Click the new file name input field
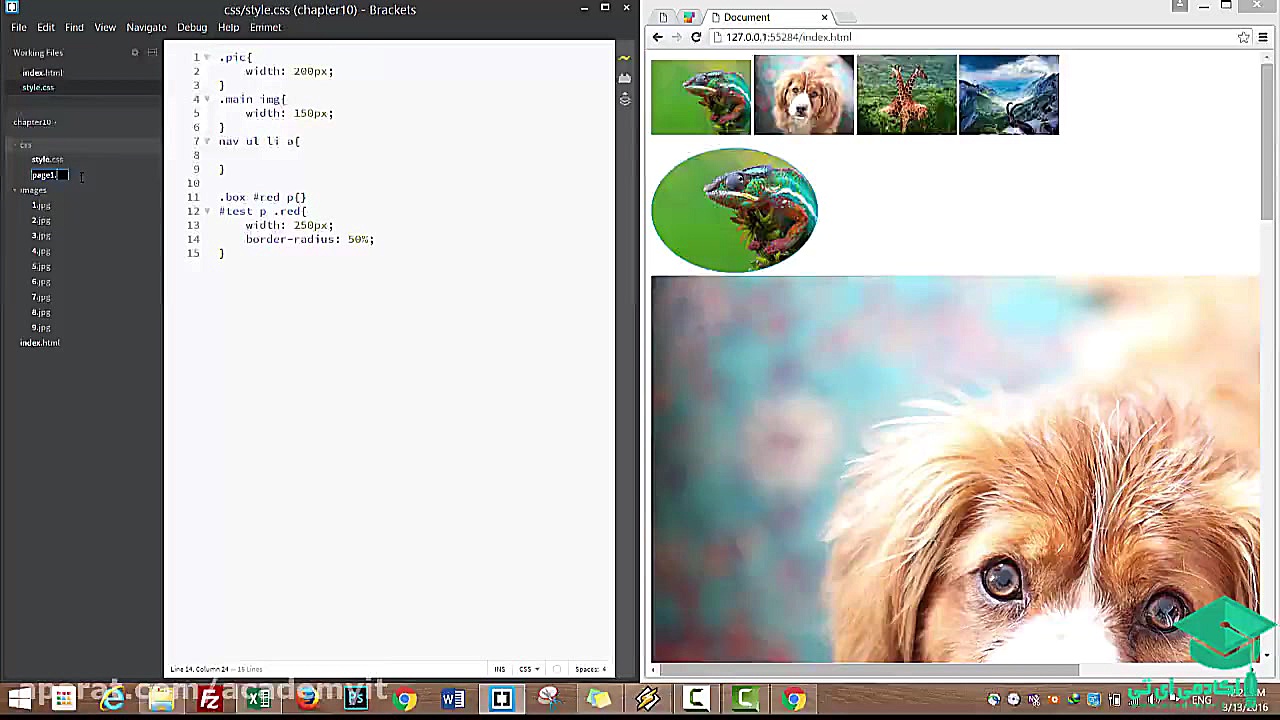Screen dimensions: 1280x720 pos(49,175)
